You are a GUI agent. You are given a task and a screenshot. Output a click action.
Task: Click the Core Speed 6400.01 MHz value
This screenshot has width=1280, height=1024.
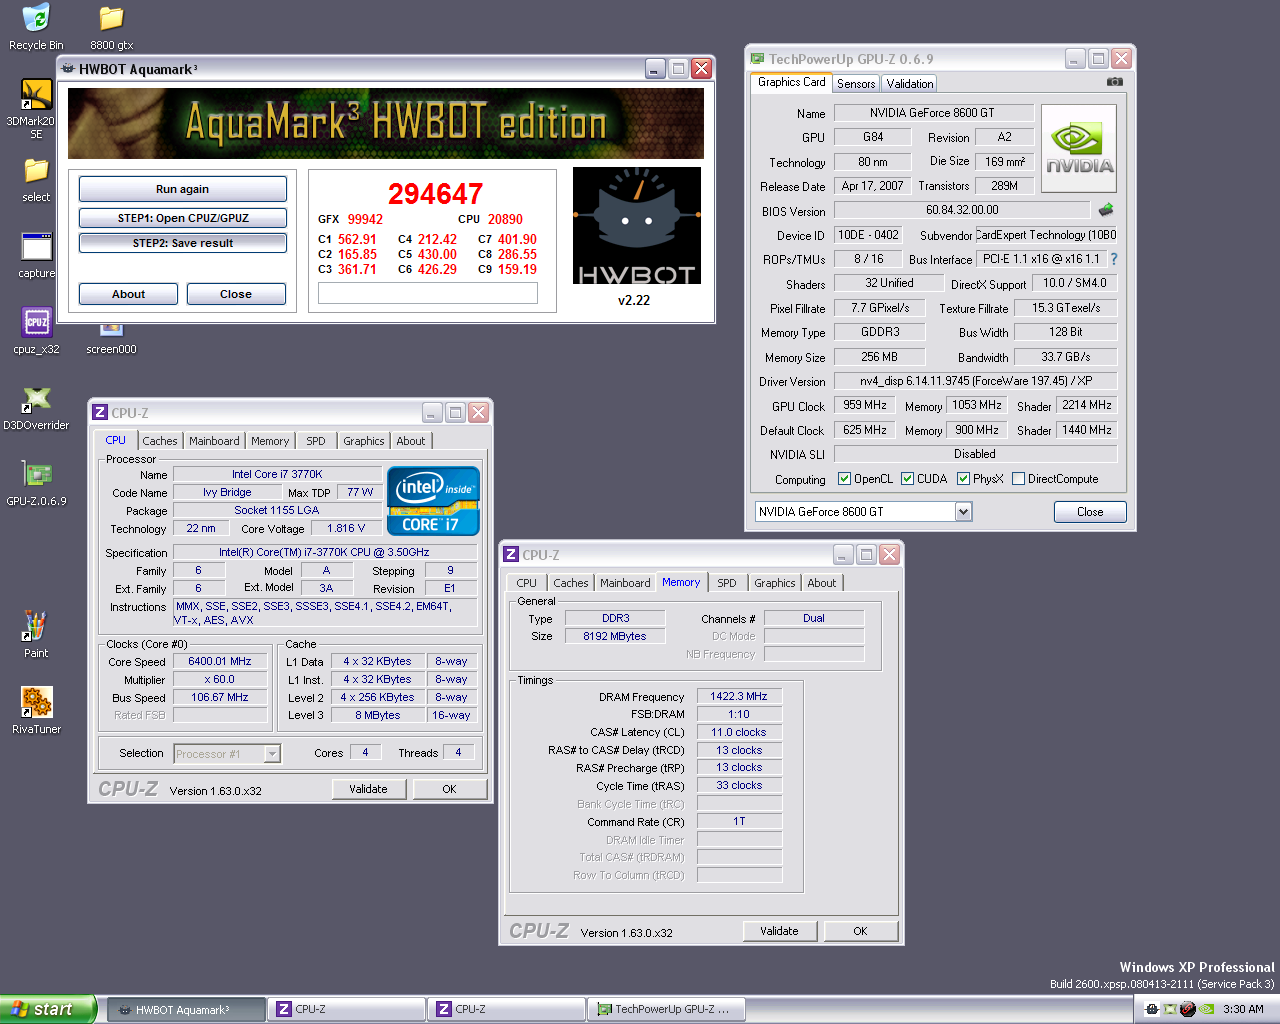click(220, 661)
